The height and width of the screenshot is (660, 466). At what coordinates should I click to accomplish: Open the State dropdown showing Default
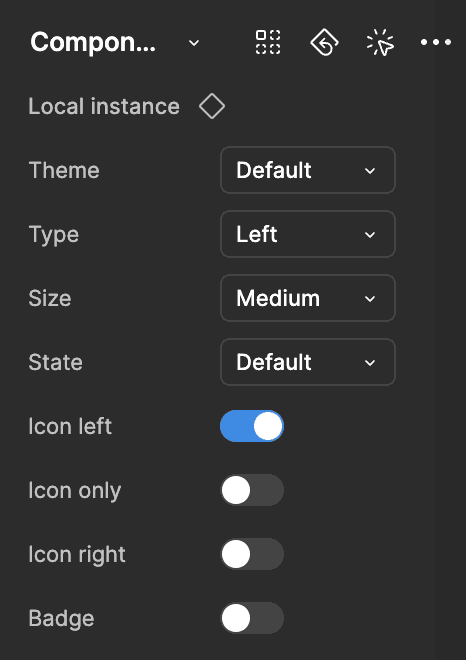coord(308,362)
